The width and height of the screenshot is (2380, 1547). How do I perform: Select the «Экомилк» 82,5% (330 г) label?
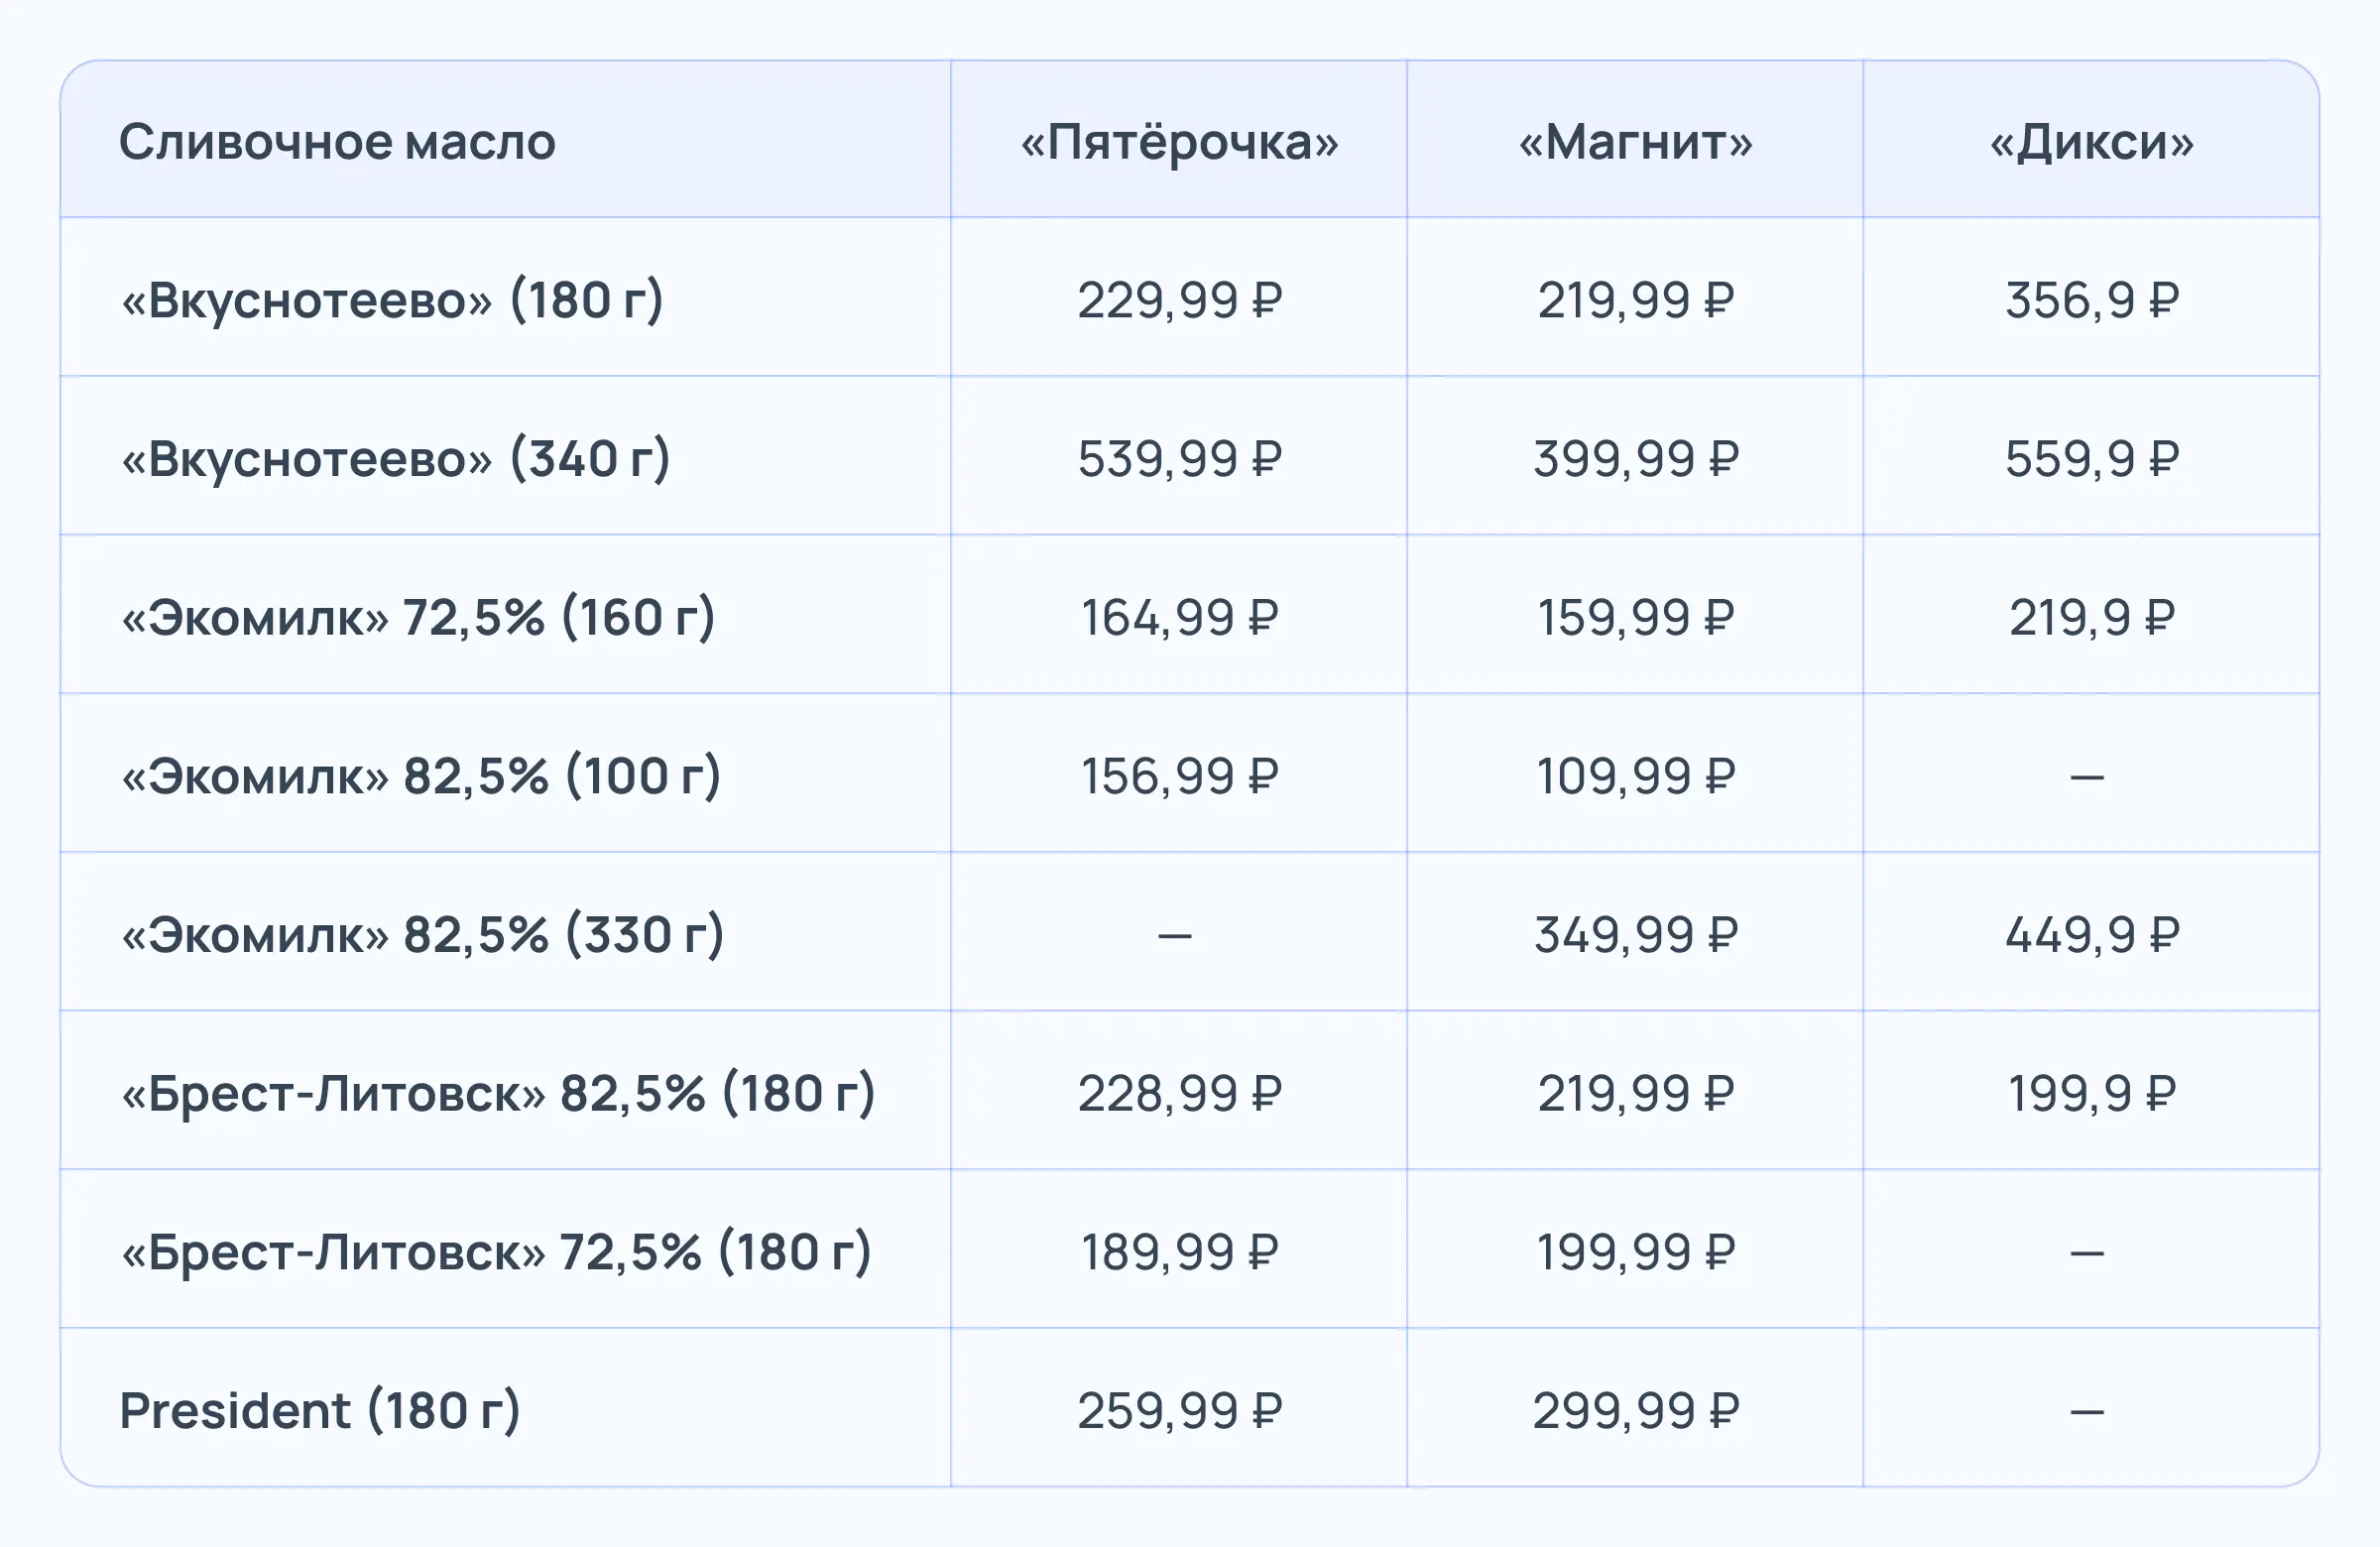point(422,935)
